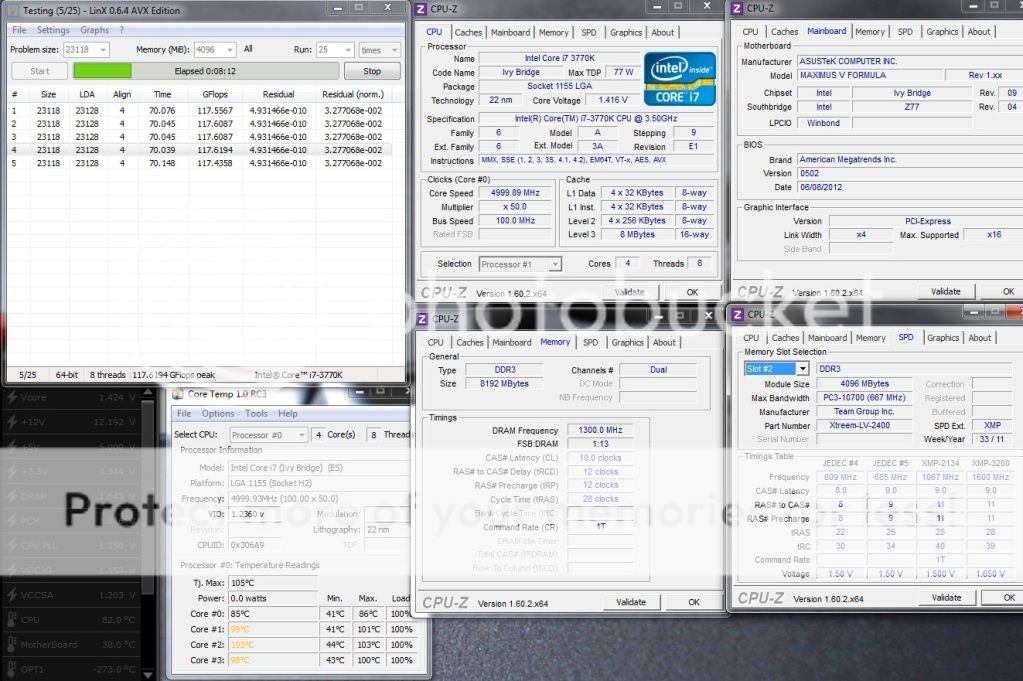Screen dimensions: 1023x681
Task: Click the lightning icon beside Vcore
Action: point(10,397)
